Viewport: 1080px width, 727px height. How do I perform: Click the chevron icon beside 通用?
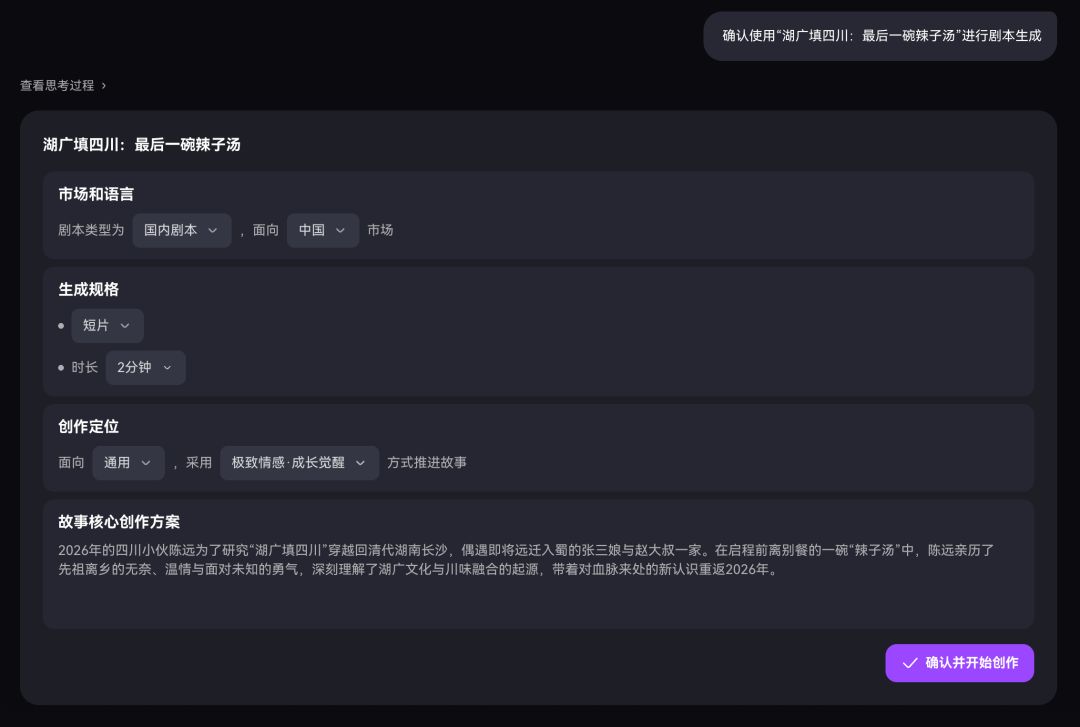(146, 463)
